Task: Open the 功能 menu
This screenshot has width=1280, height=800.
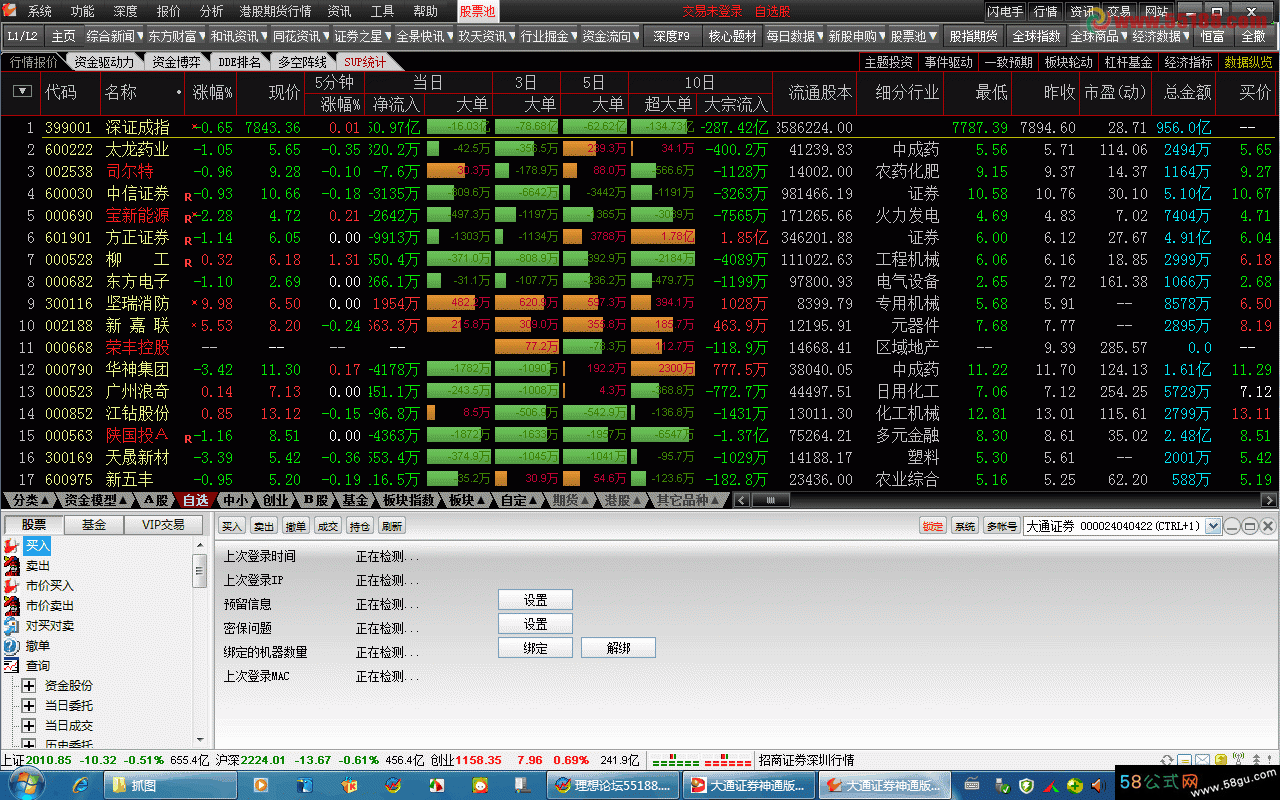Action: point(83,11)
